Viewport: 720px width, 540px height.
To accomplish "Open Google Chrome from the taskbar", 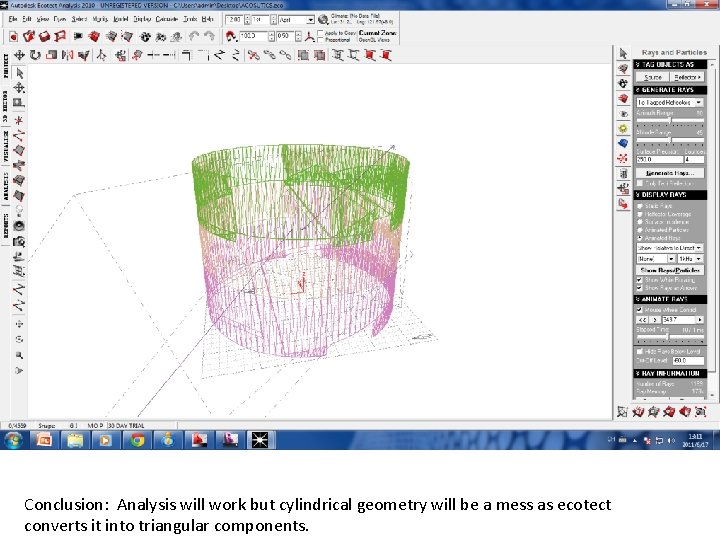I will 137,440.
